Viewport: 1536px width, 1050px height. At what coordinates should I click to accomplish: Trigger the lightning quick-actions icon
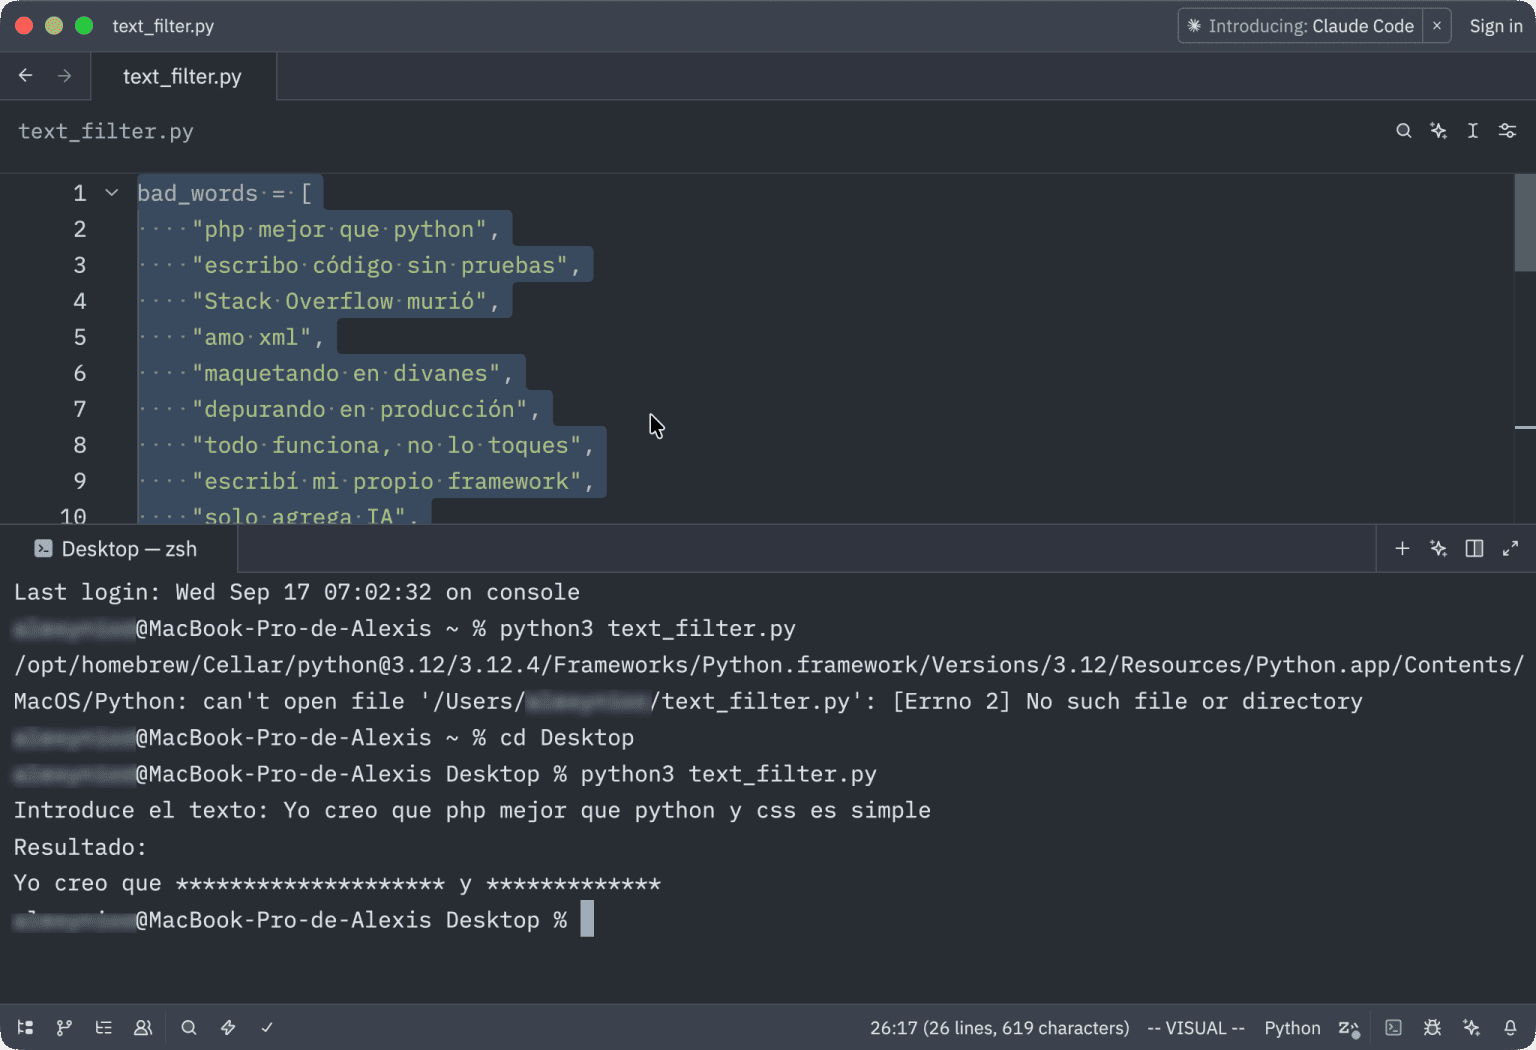(x=228, y=1027)
